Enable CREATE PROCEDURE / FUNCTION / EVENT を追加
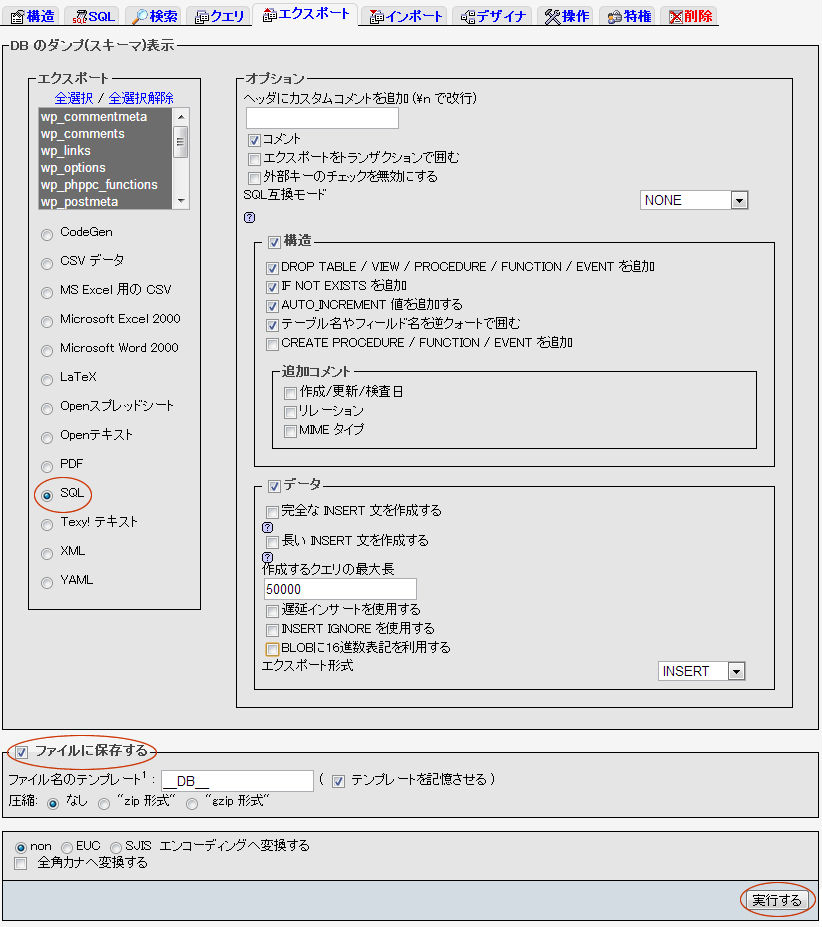 272,344
